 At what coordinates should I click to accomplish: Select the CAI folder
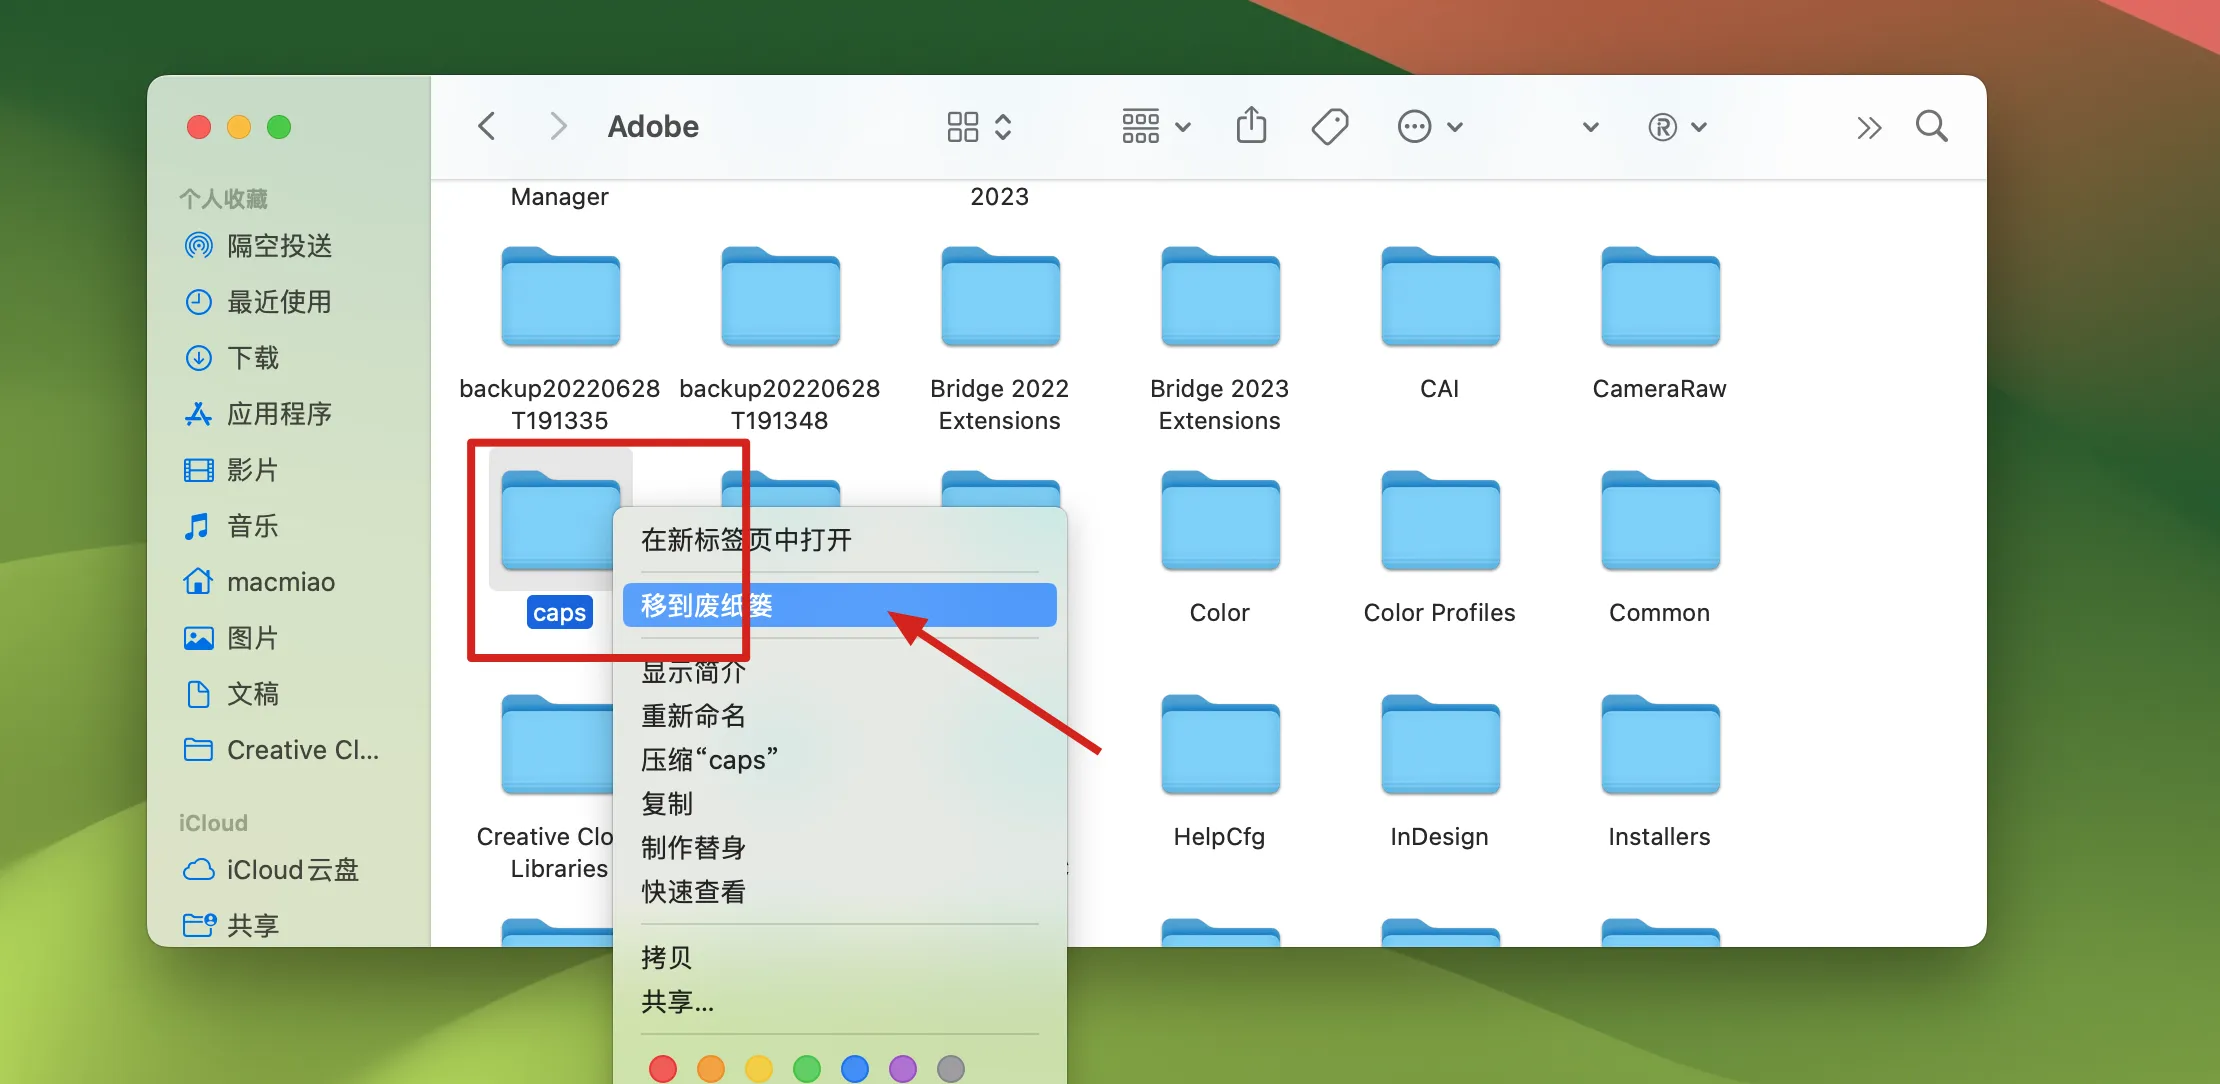[1440, 297]
